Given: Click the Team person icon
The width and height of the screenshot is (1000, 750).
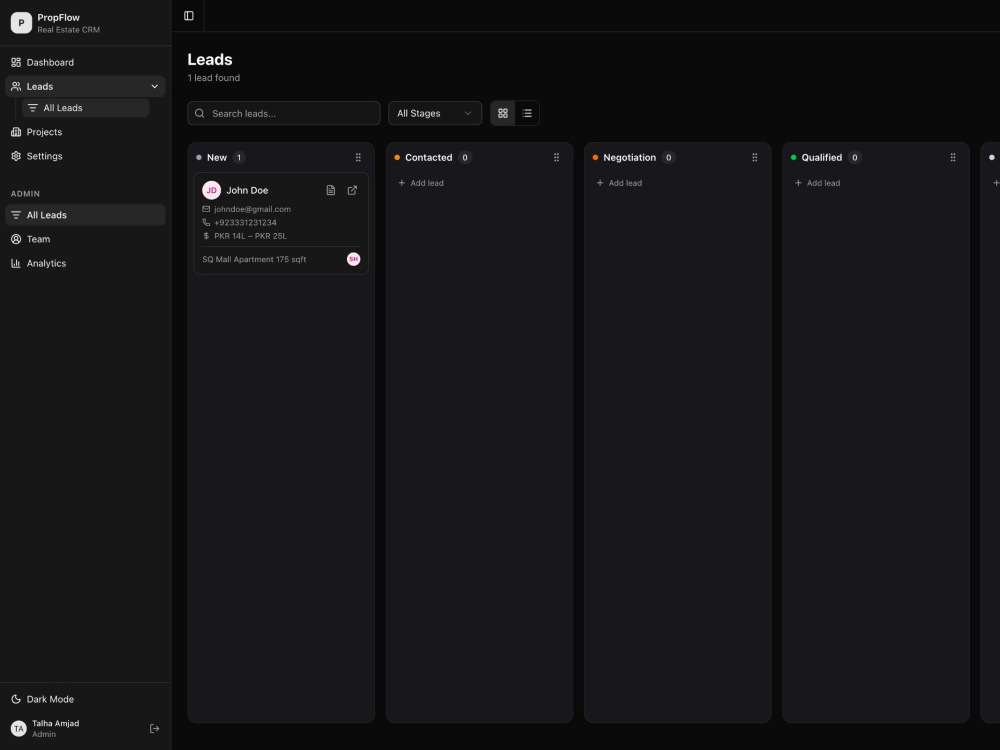Looking at the screenshot, I should [16, 239].
